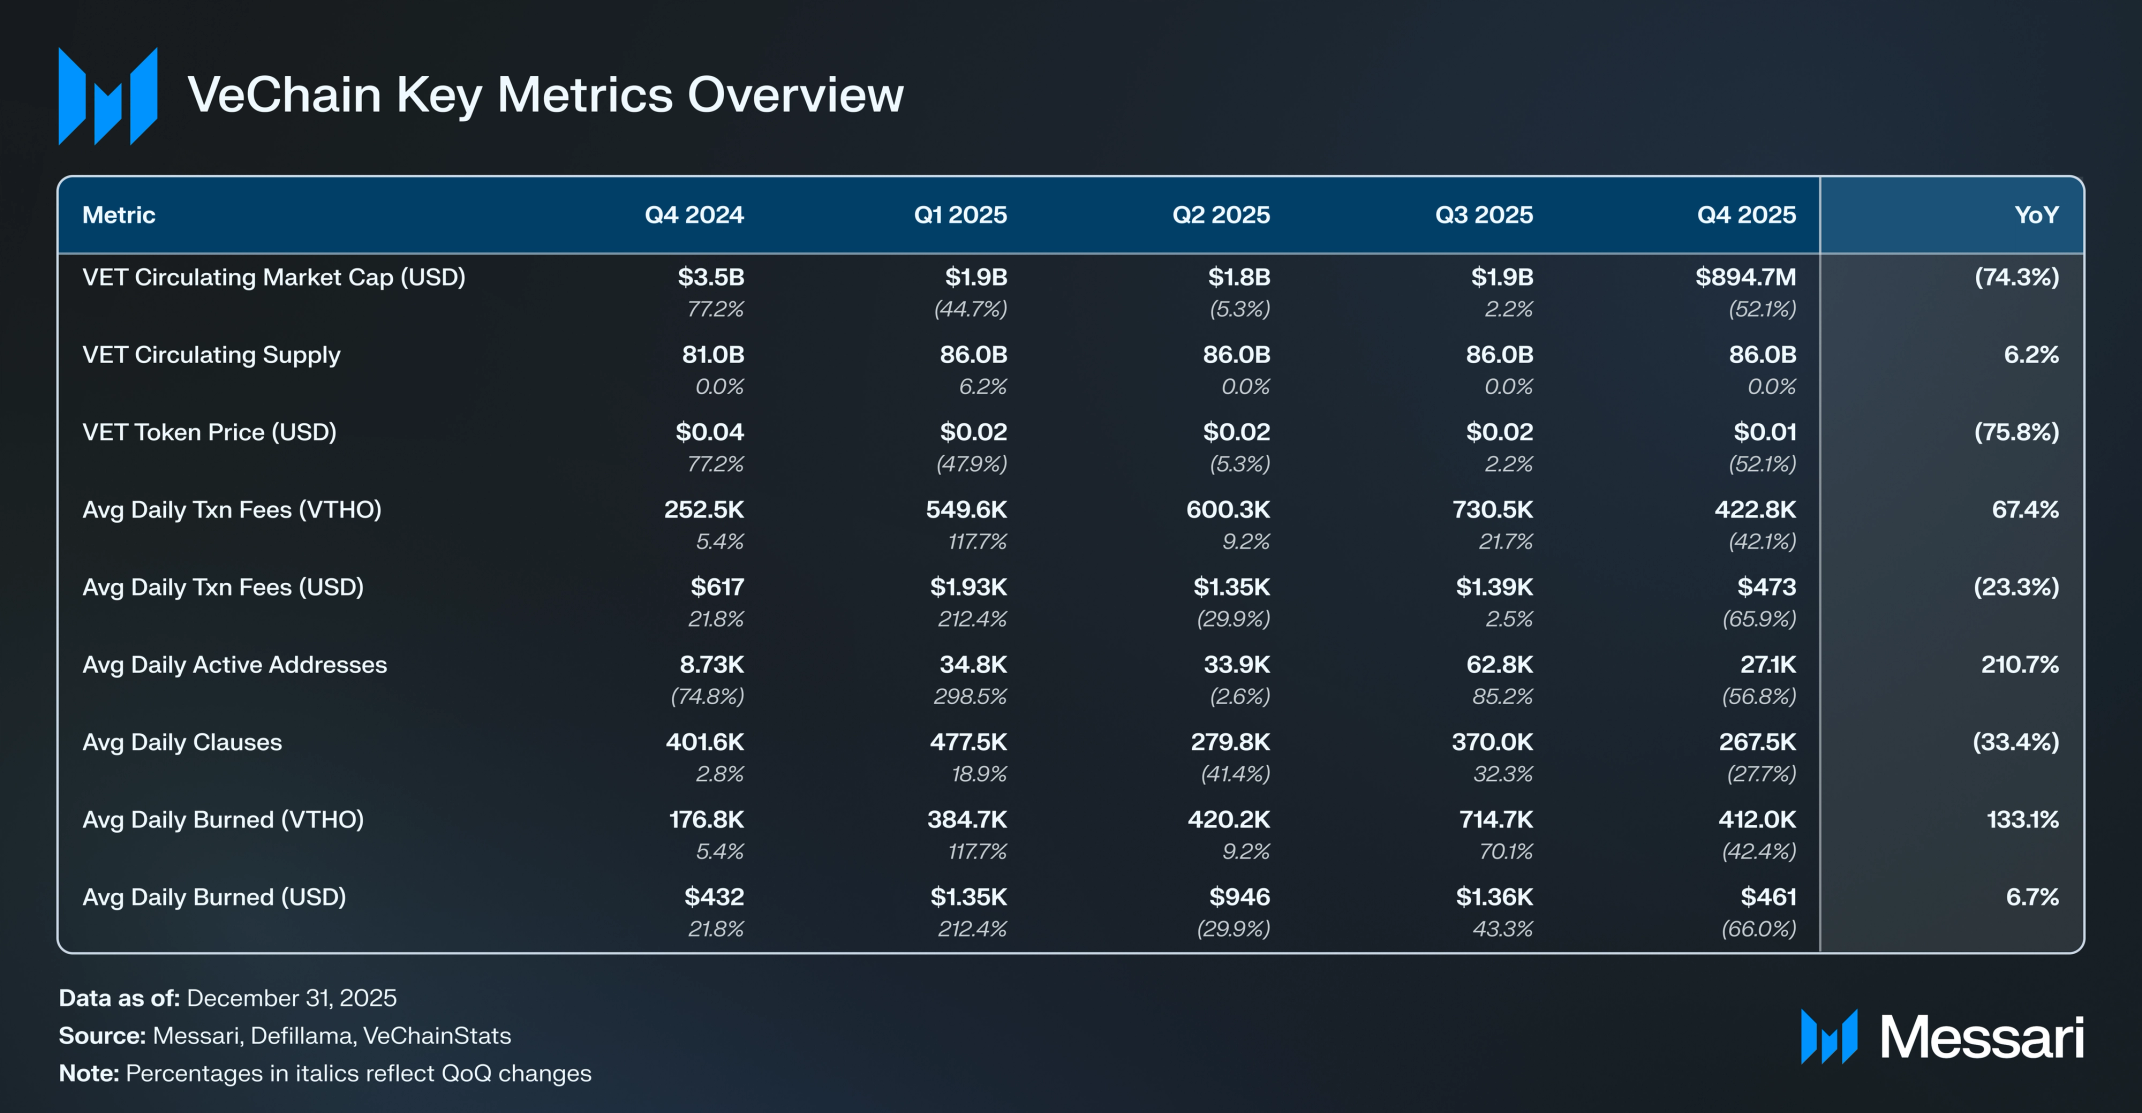Screen dimensions: 2142x1113
Task: Click the 730.5K Q3 txn fees value
Action: tap(1492, 510)
